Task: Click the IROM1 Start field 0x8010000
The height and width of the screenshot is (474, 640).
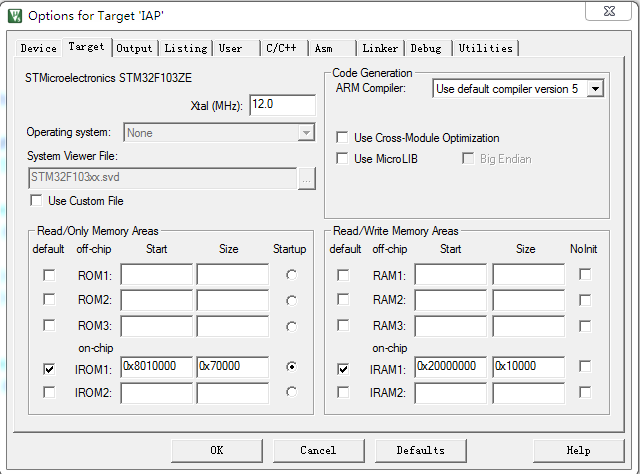Action: click(x=156, y=367)
